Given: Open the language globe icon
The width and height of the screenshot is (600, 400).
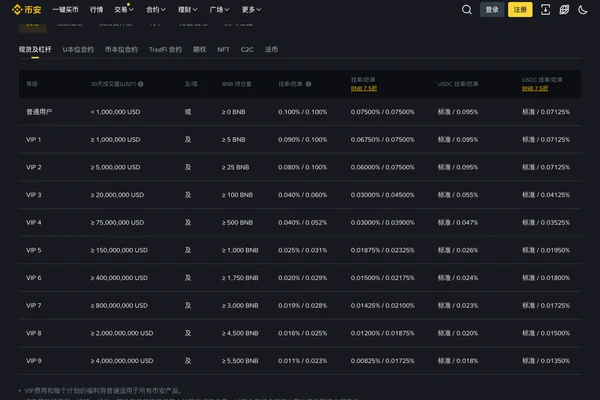Looking at the screenshot, I should click(x=564, y=10).
